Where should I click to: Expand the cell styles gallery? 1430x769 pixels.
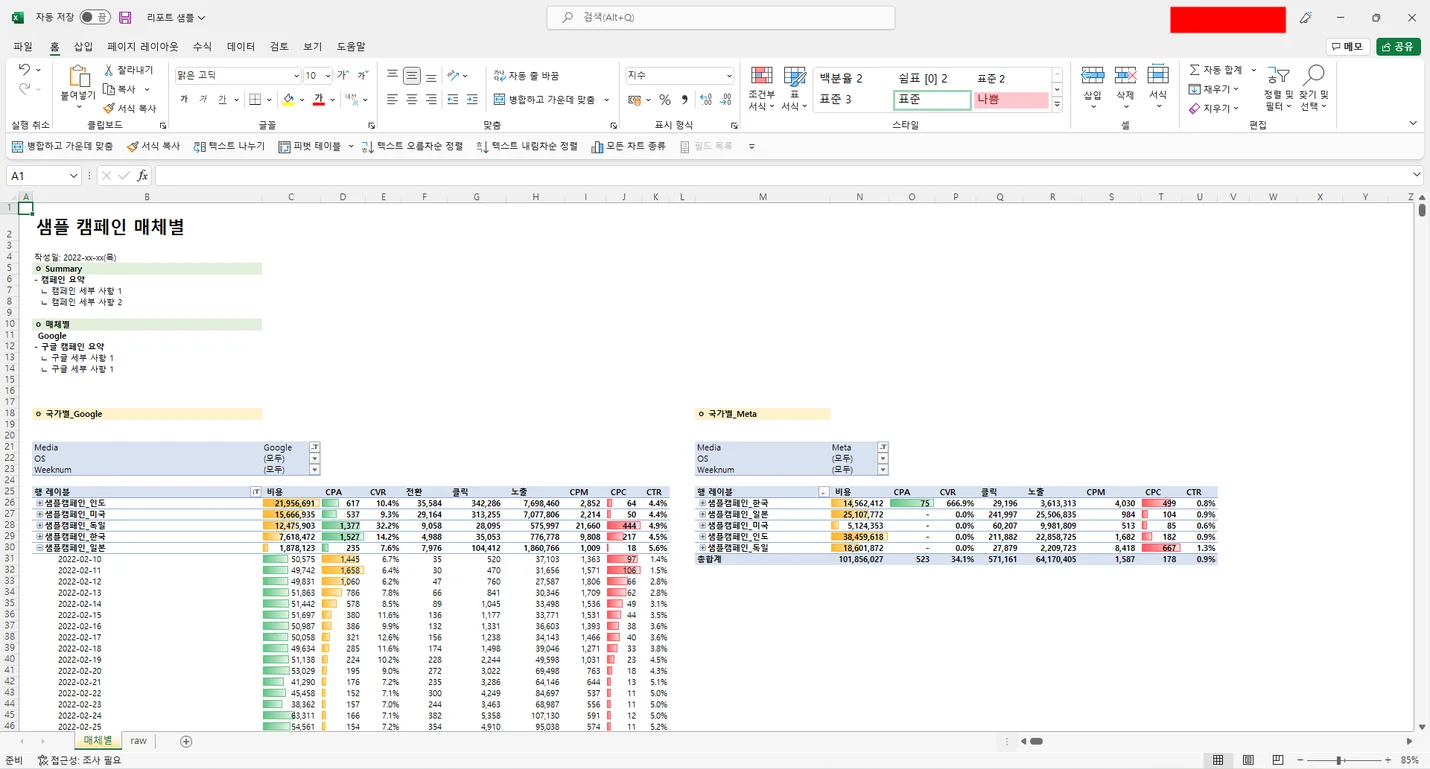click(x=1057, y=104)
